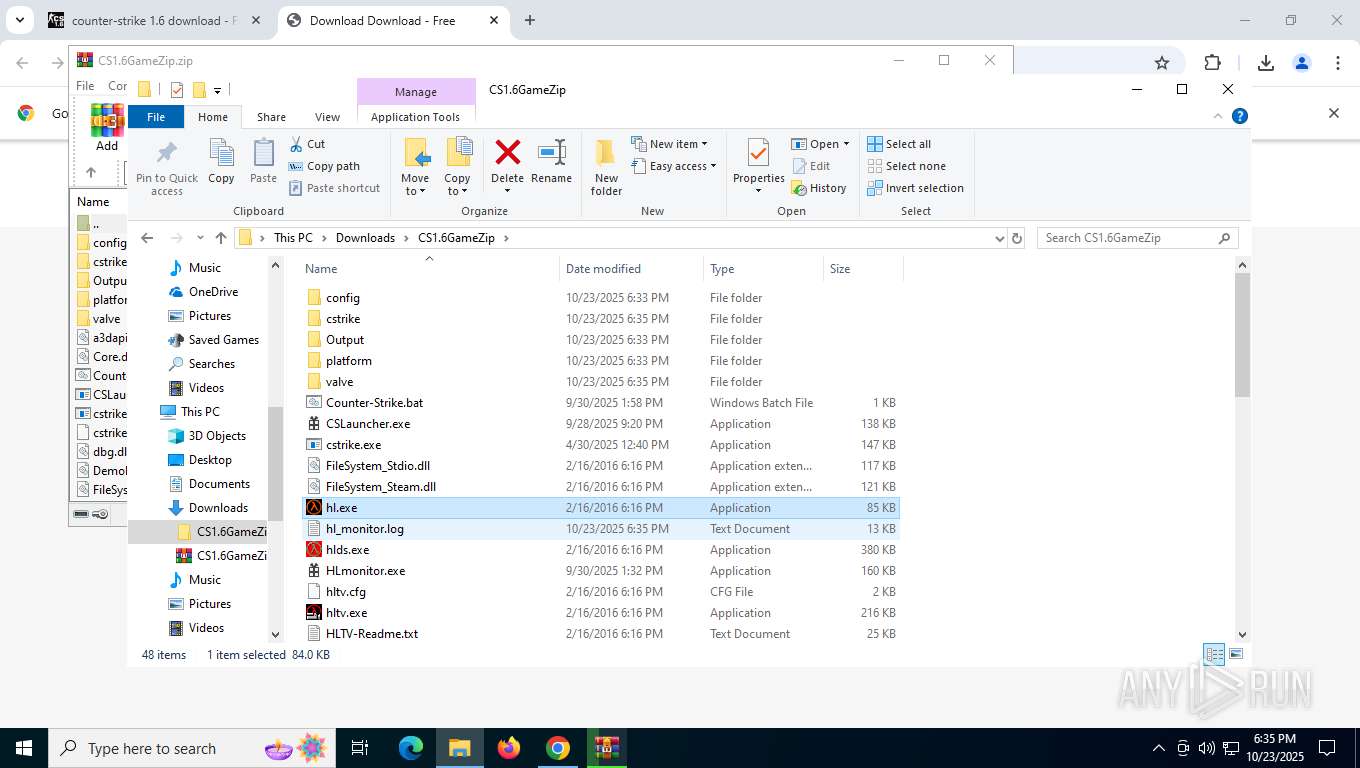Open the Copy to dropdown
The height and width of the screenshot is (768, 1360).
[457, 185]
